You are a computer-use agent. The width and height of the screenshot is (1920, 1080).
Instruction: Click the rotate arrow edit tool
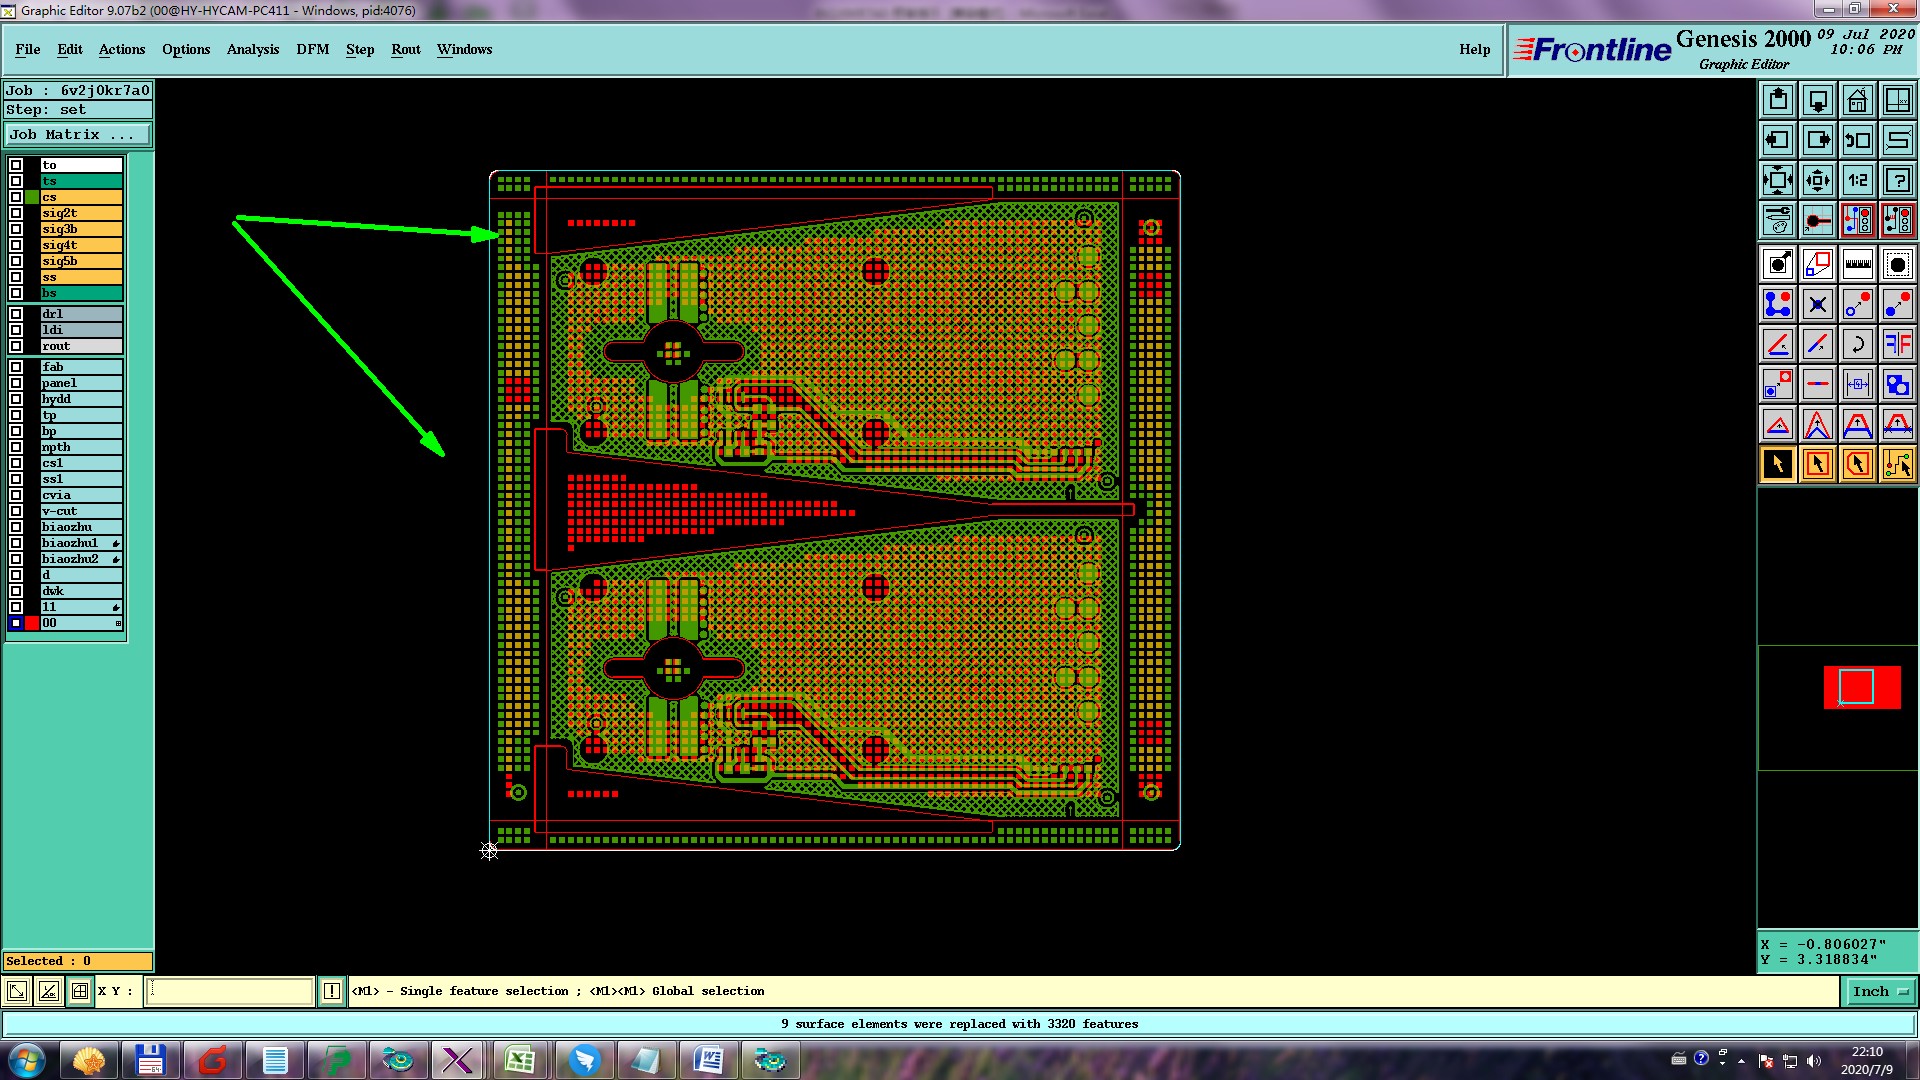coord(1857,344)
